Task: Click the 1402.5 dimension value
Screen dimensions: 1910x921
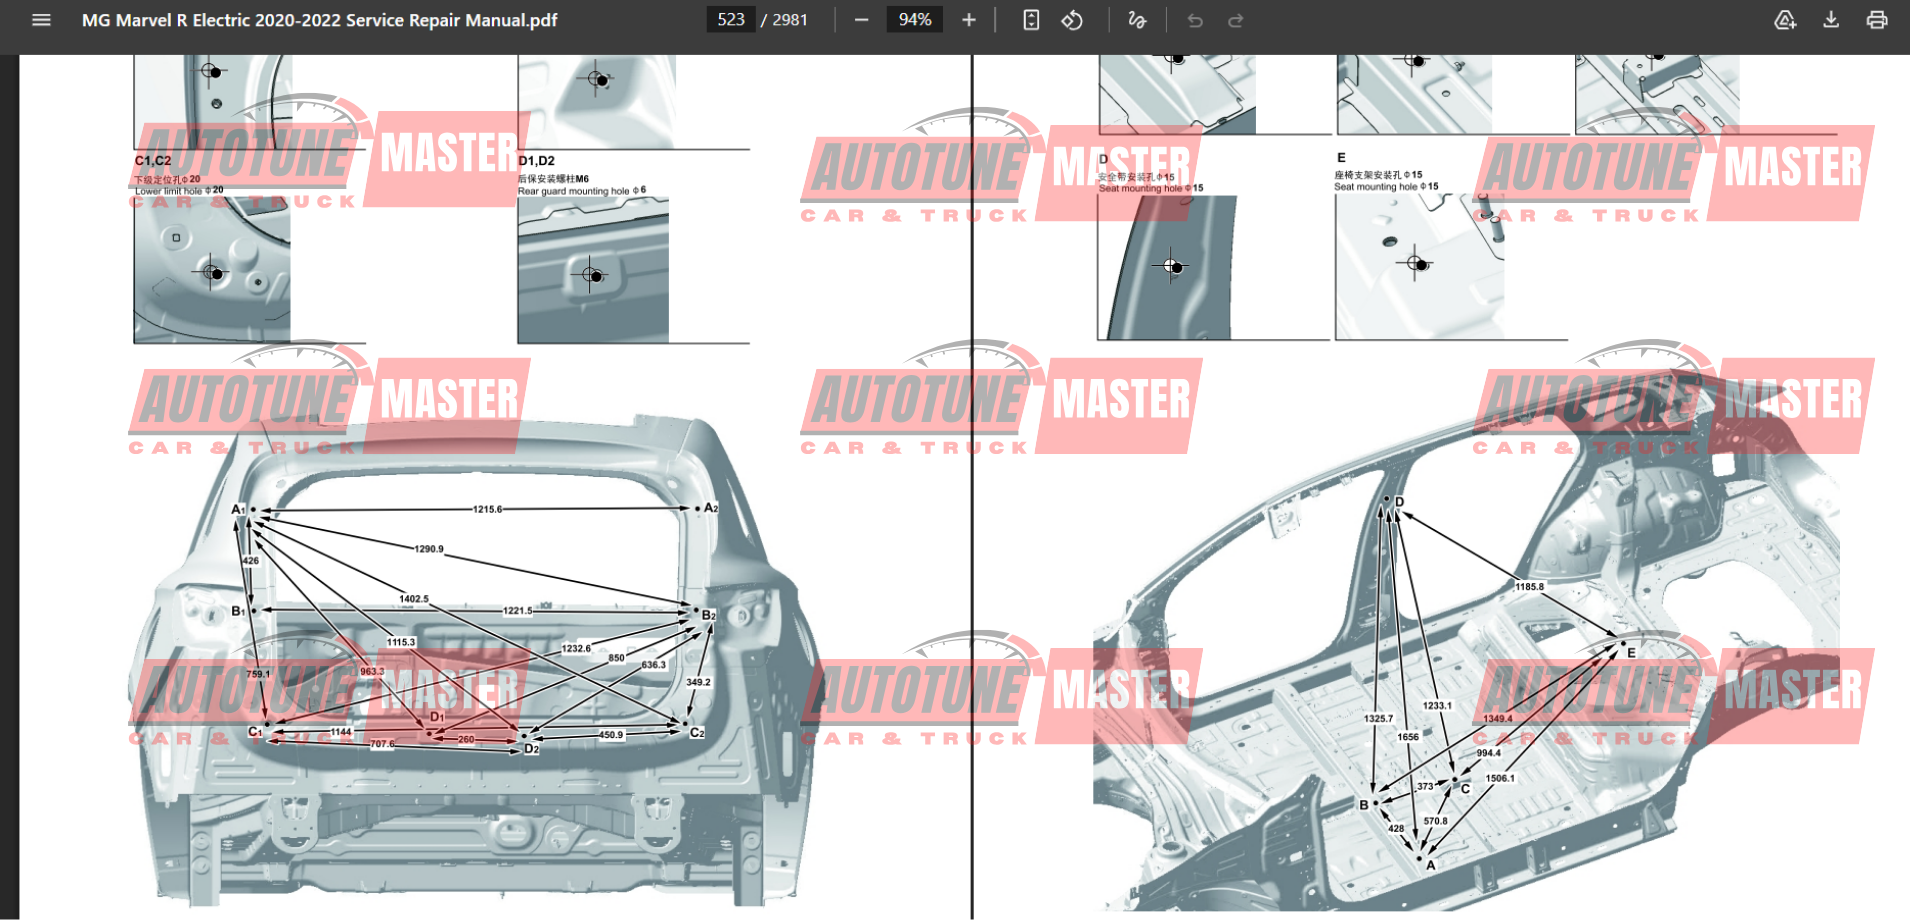Action: (414, 599)
